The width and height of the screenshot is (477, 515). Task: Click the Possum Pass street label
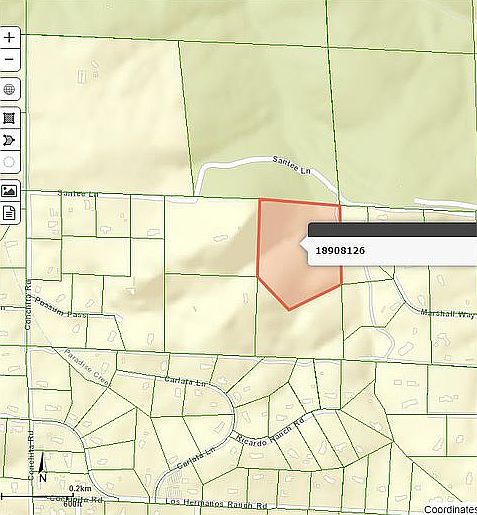pos(60,307)
